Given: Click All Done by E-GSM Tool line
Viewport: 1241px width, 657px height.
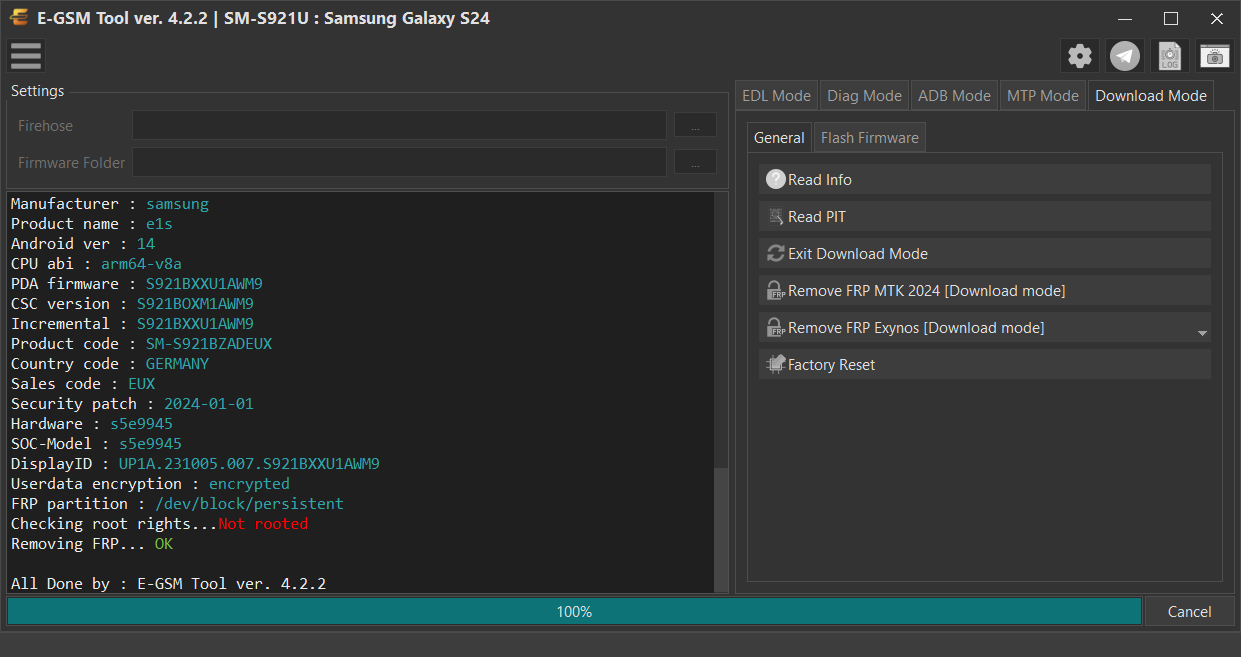Looking at the screenshot, I should click(x=168, y=584).
